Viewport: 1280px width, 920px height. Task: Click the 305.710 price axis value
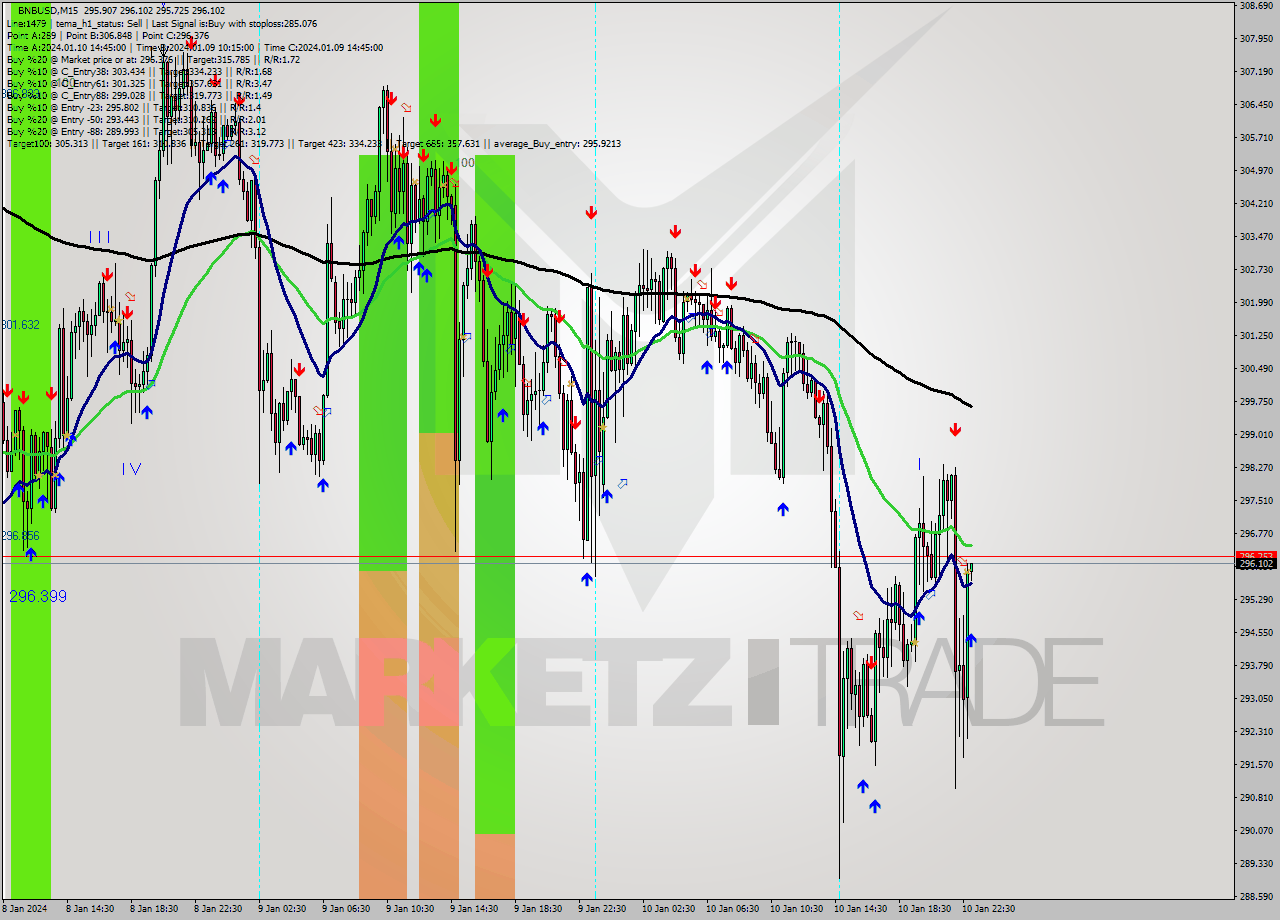pos(1256,138)
